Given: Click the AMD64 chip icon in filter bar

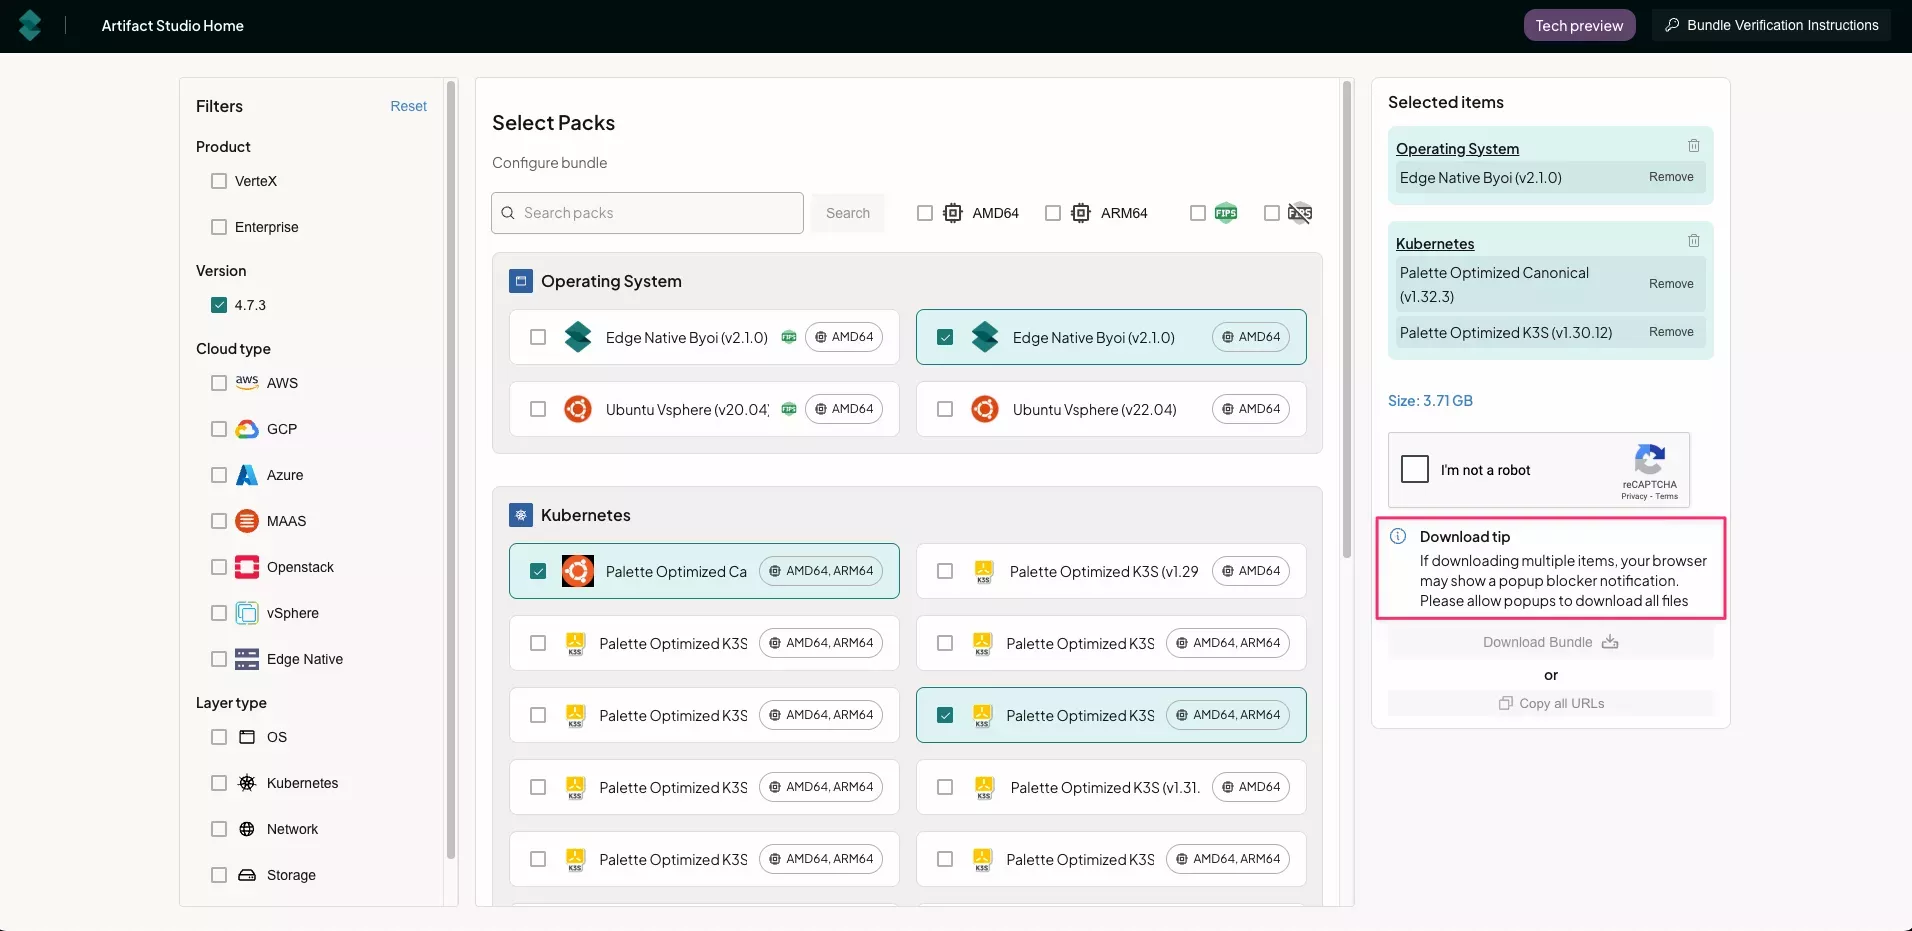Looking at the screenshot, I should 953,213.
